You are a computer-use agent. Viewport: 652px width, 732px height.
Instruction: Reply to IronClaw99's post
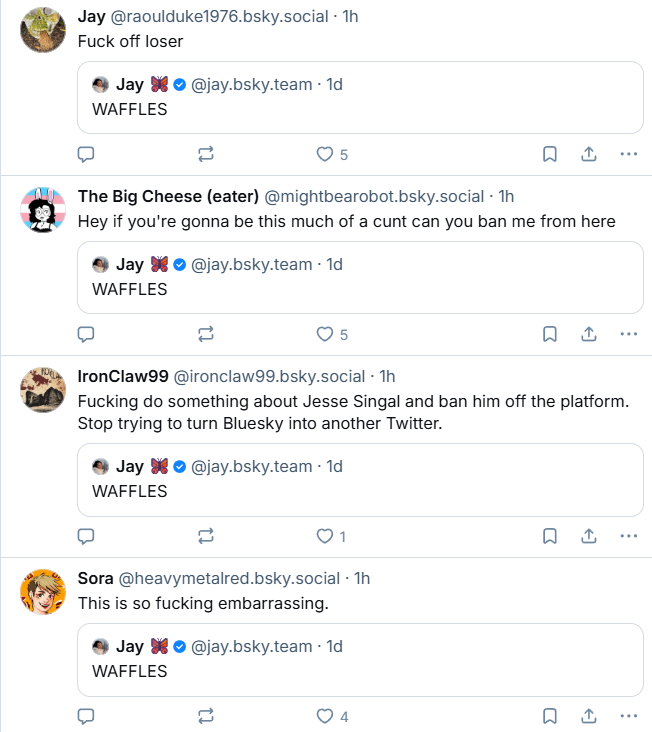[x=86, y=536]
